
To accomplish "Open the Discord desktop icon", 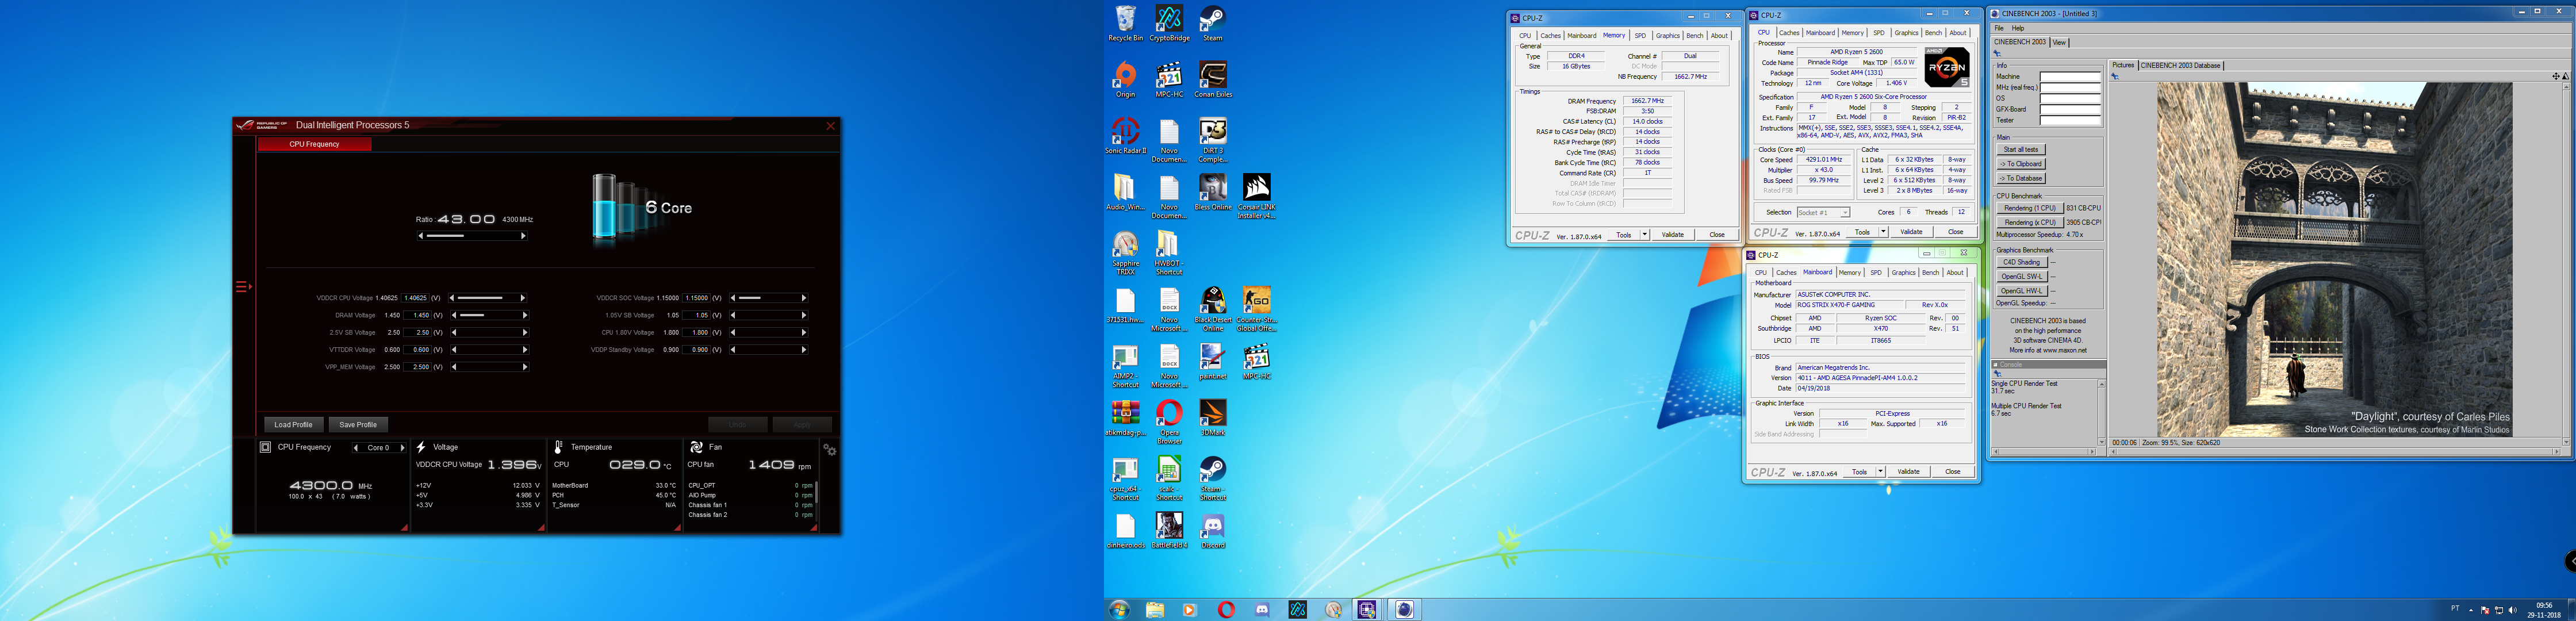I will click(x=1213, y=531).
